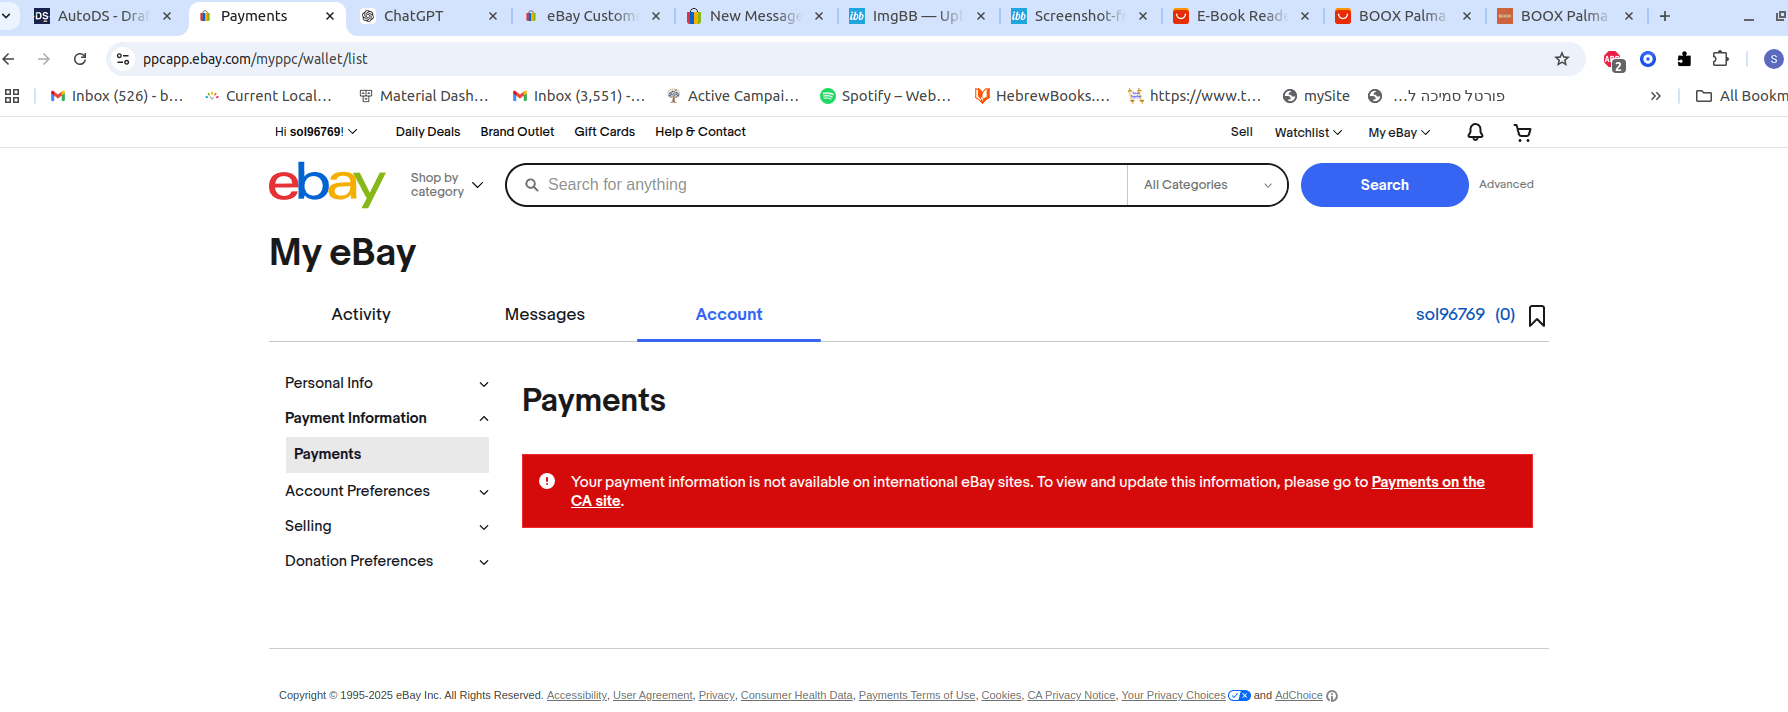1788x712 pixels.
Task: Expand the Selling section
Action: point(387,526)
